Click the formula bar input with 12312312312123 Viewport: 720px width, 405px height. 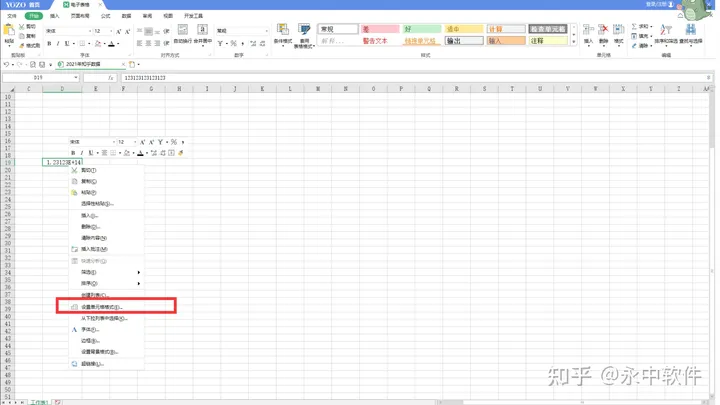pos(416,78)
